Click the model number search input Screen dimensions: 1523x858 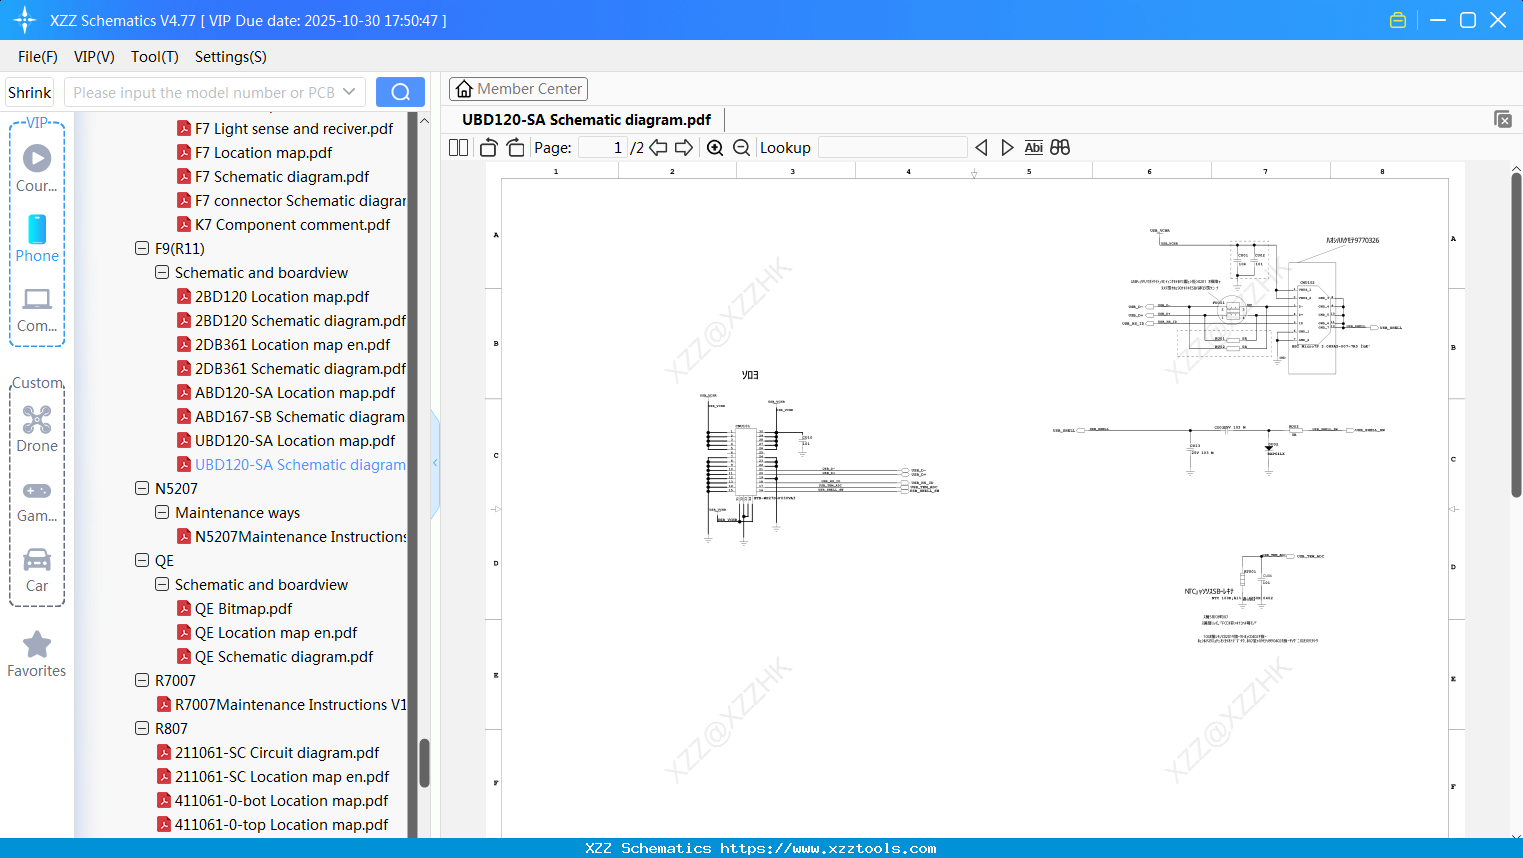click(x=203, y=92)
